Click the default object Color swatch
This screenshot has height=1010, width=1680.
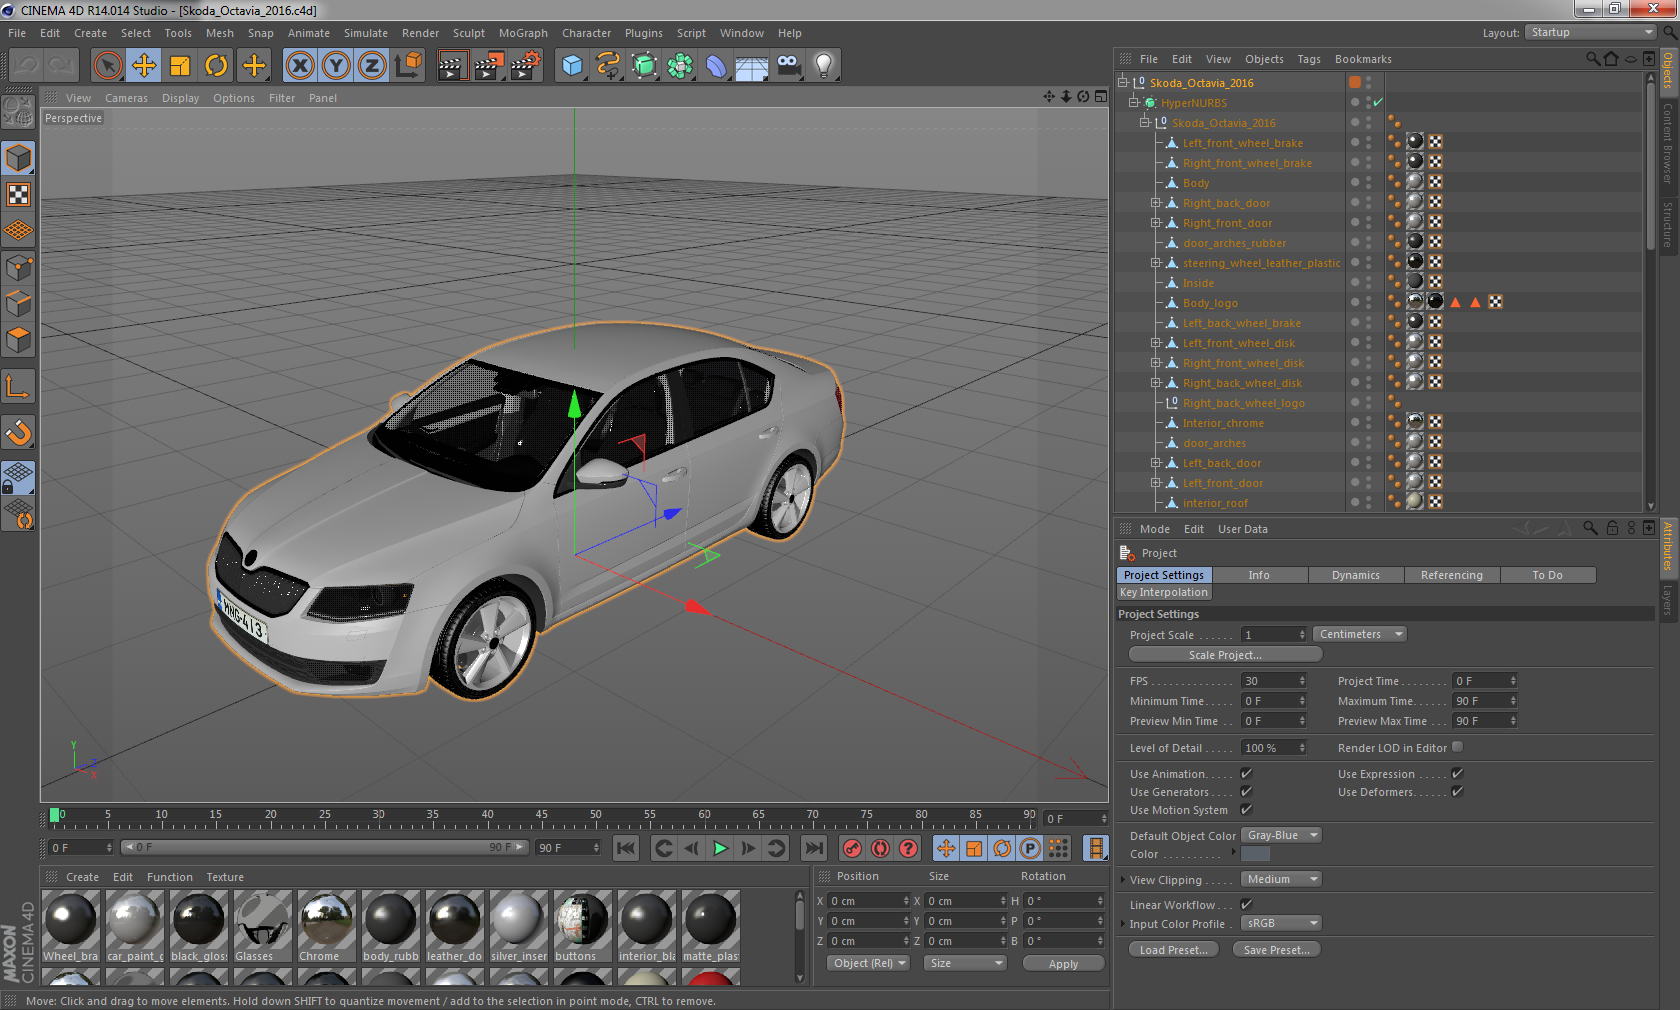coord(1255,854)
